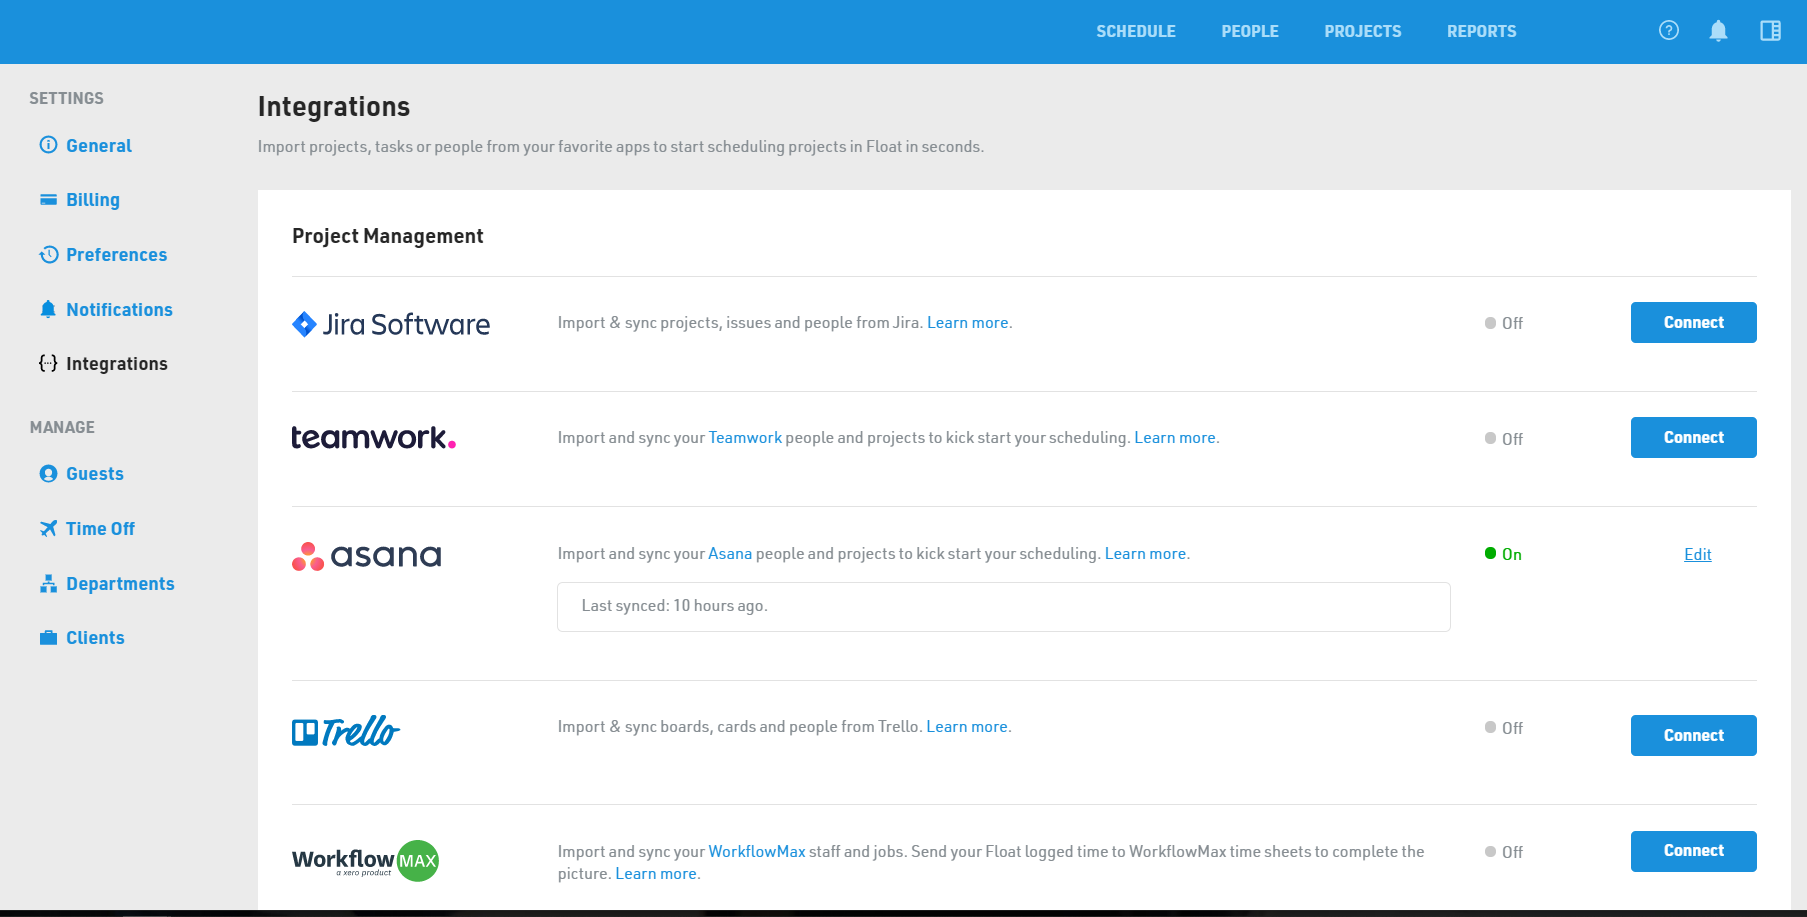Viewport: 1807px width, 917px height.
Task: Open the side panel layout icon
Action: coord(1770,31)
